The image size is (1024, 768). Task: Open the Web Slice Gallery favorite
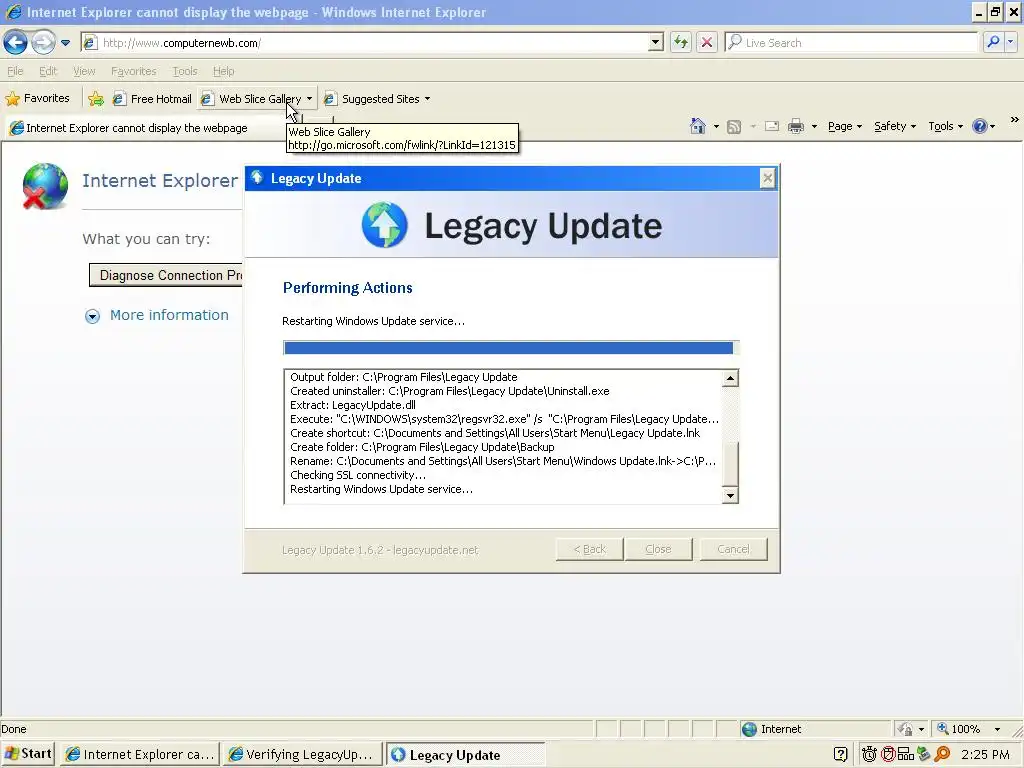tap(252, 99)
